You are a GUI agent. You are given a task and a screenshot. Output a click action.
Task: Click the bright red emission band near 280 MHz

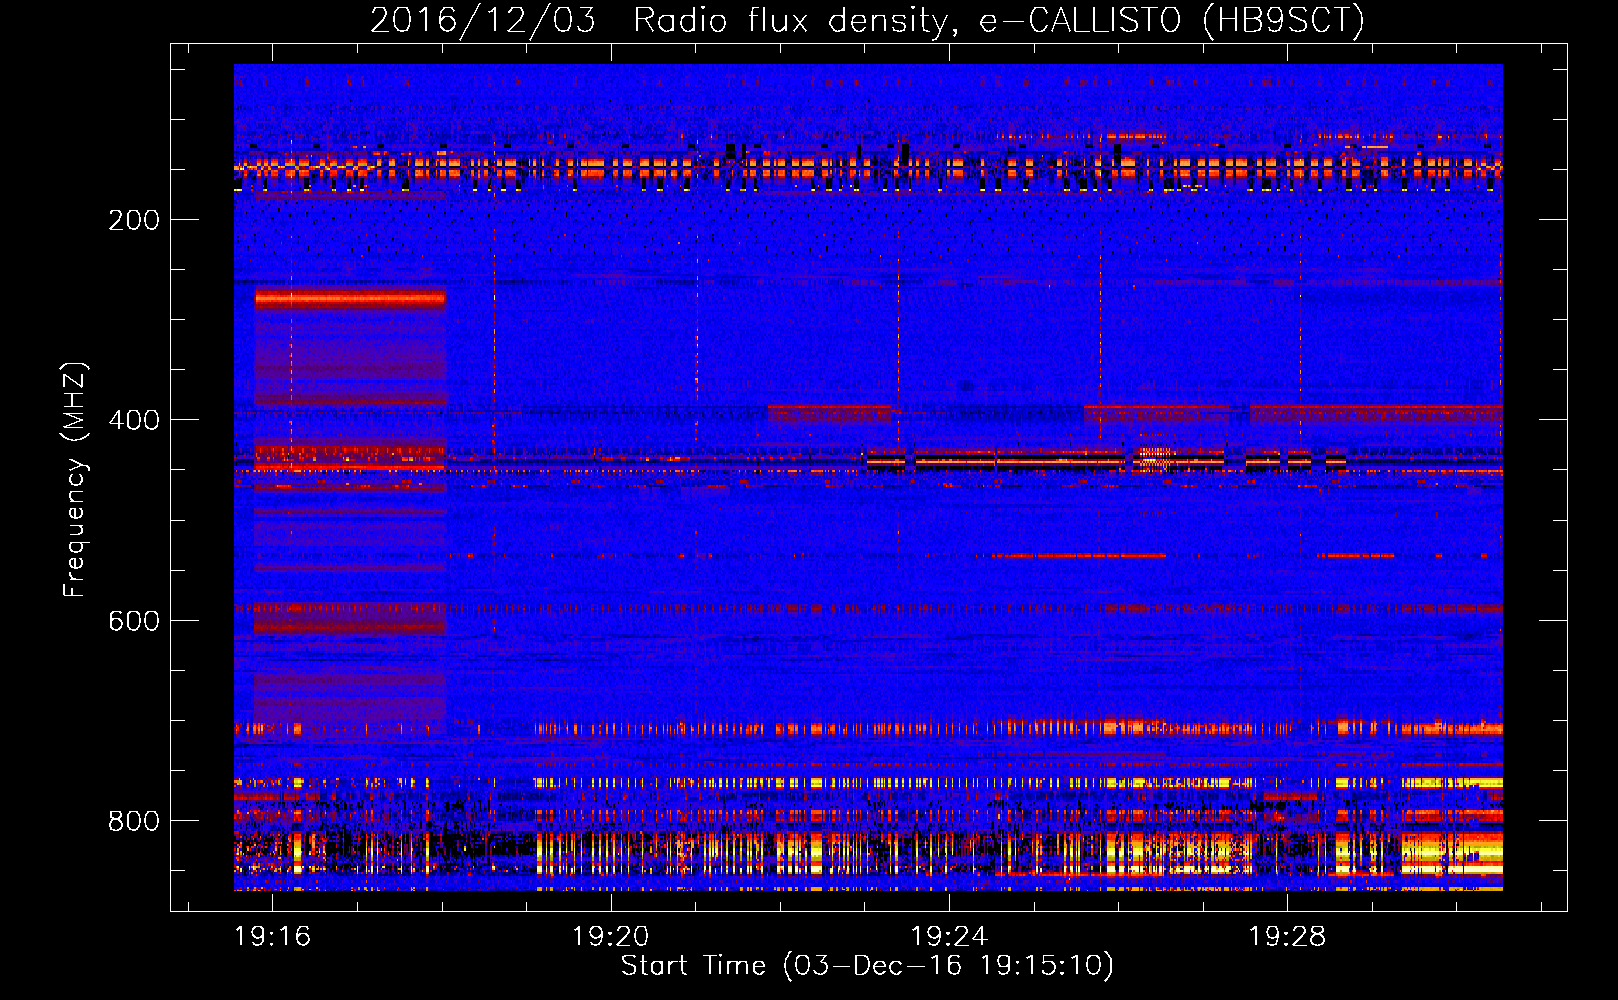pyautogui.click(x=350, y=298)
